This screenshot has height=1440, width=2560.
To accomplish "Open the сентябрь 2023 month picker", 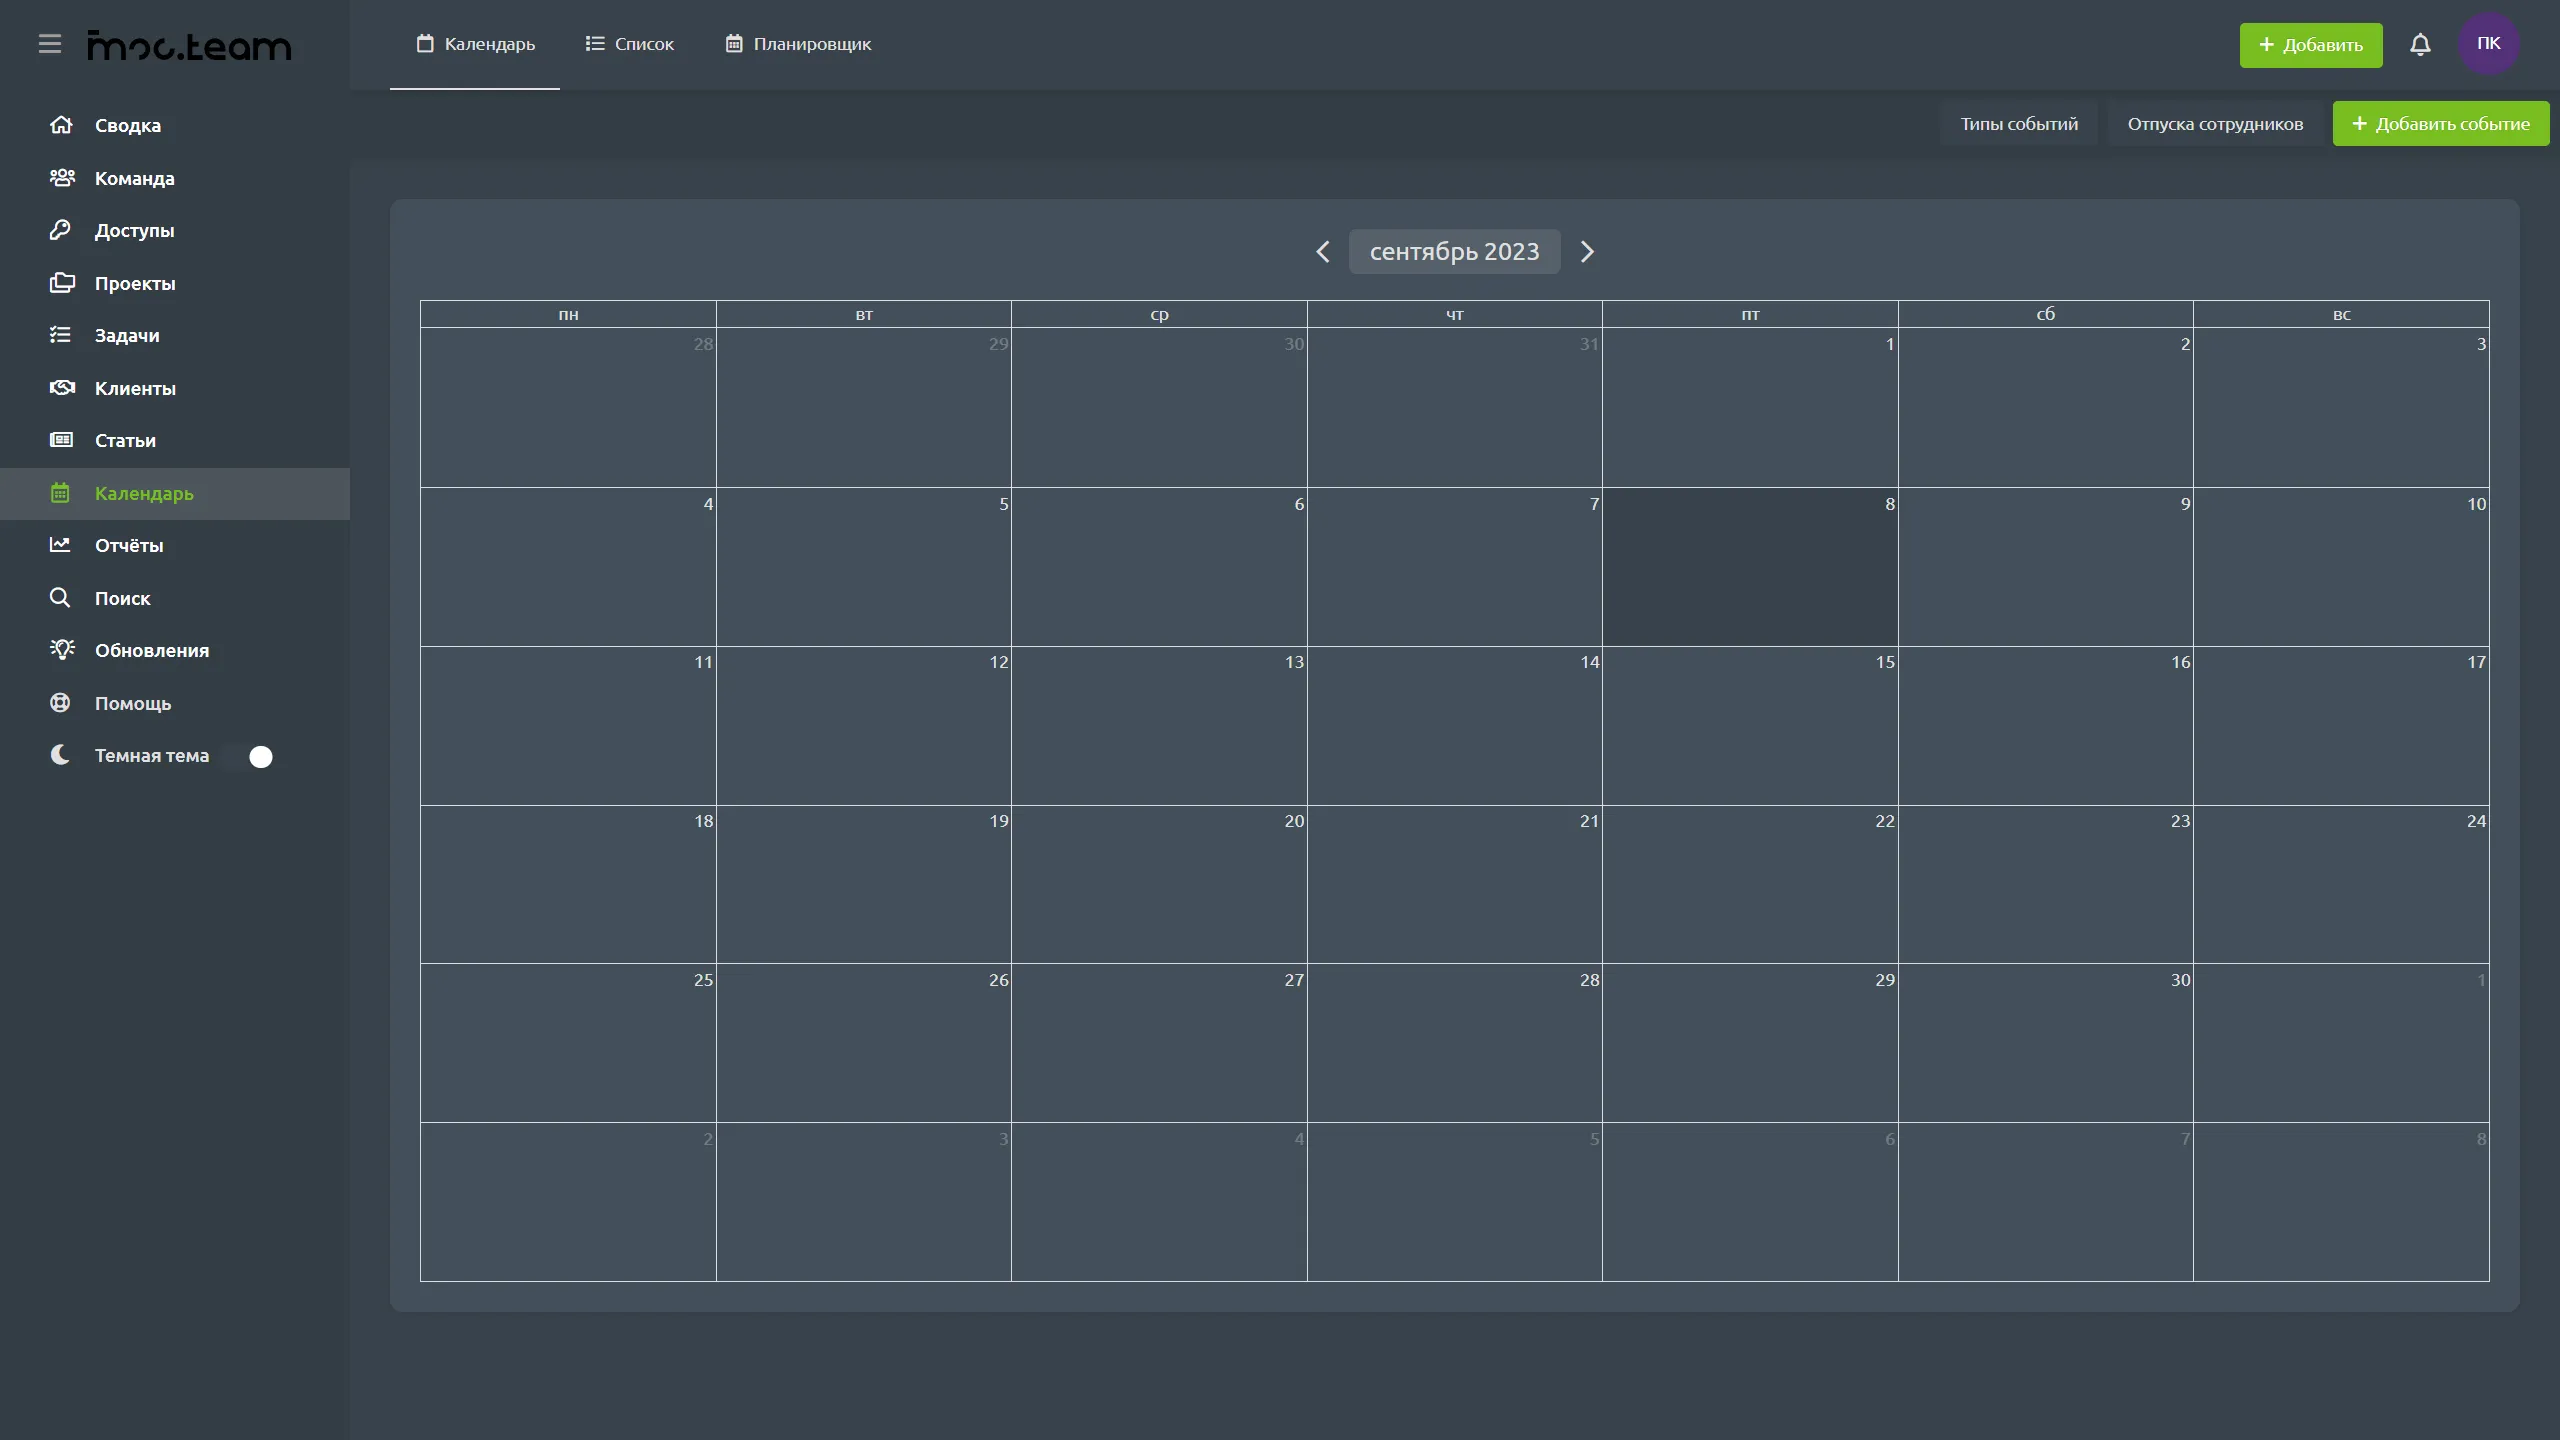I will pos(1454,252).
